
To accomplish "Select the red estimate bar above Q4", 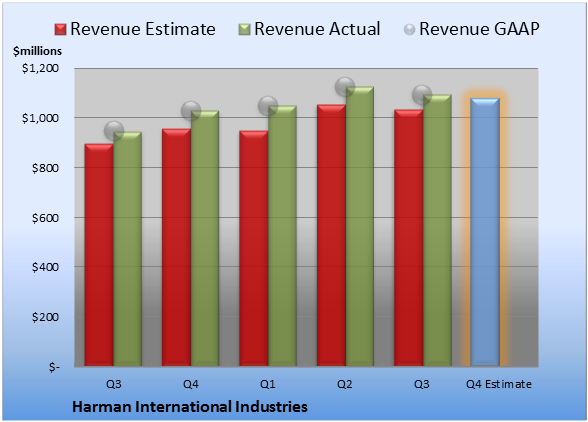I will pyautogui.click(x=176, y=248).
